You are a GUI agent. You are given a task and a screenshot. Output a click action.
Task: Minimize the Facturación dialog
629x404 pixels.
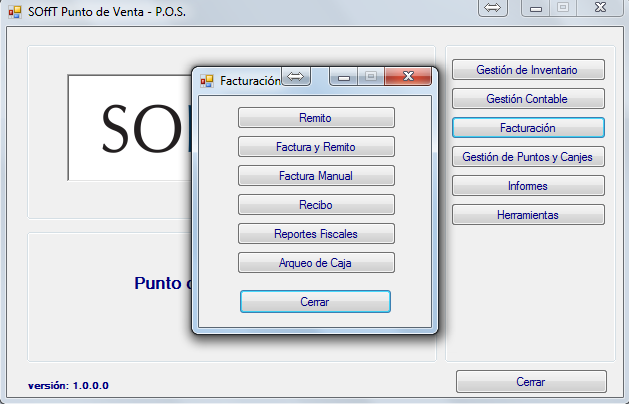(x=344, y=77)
